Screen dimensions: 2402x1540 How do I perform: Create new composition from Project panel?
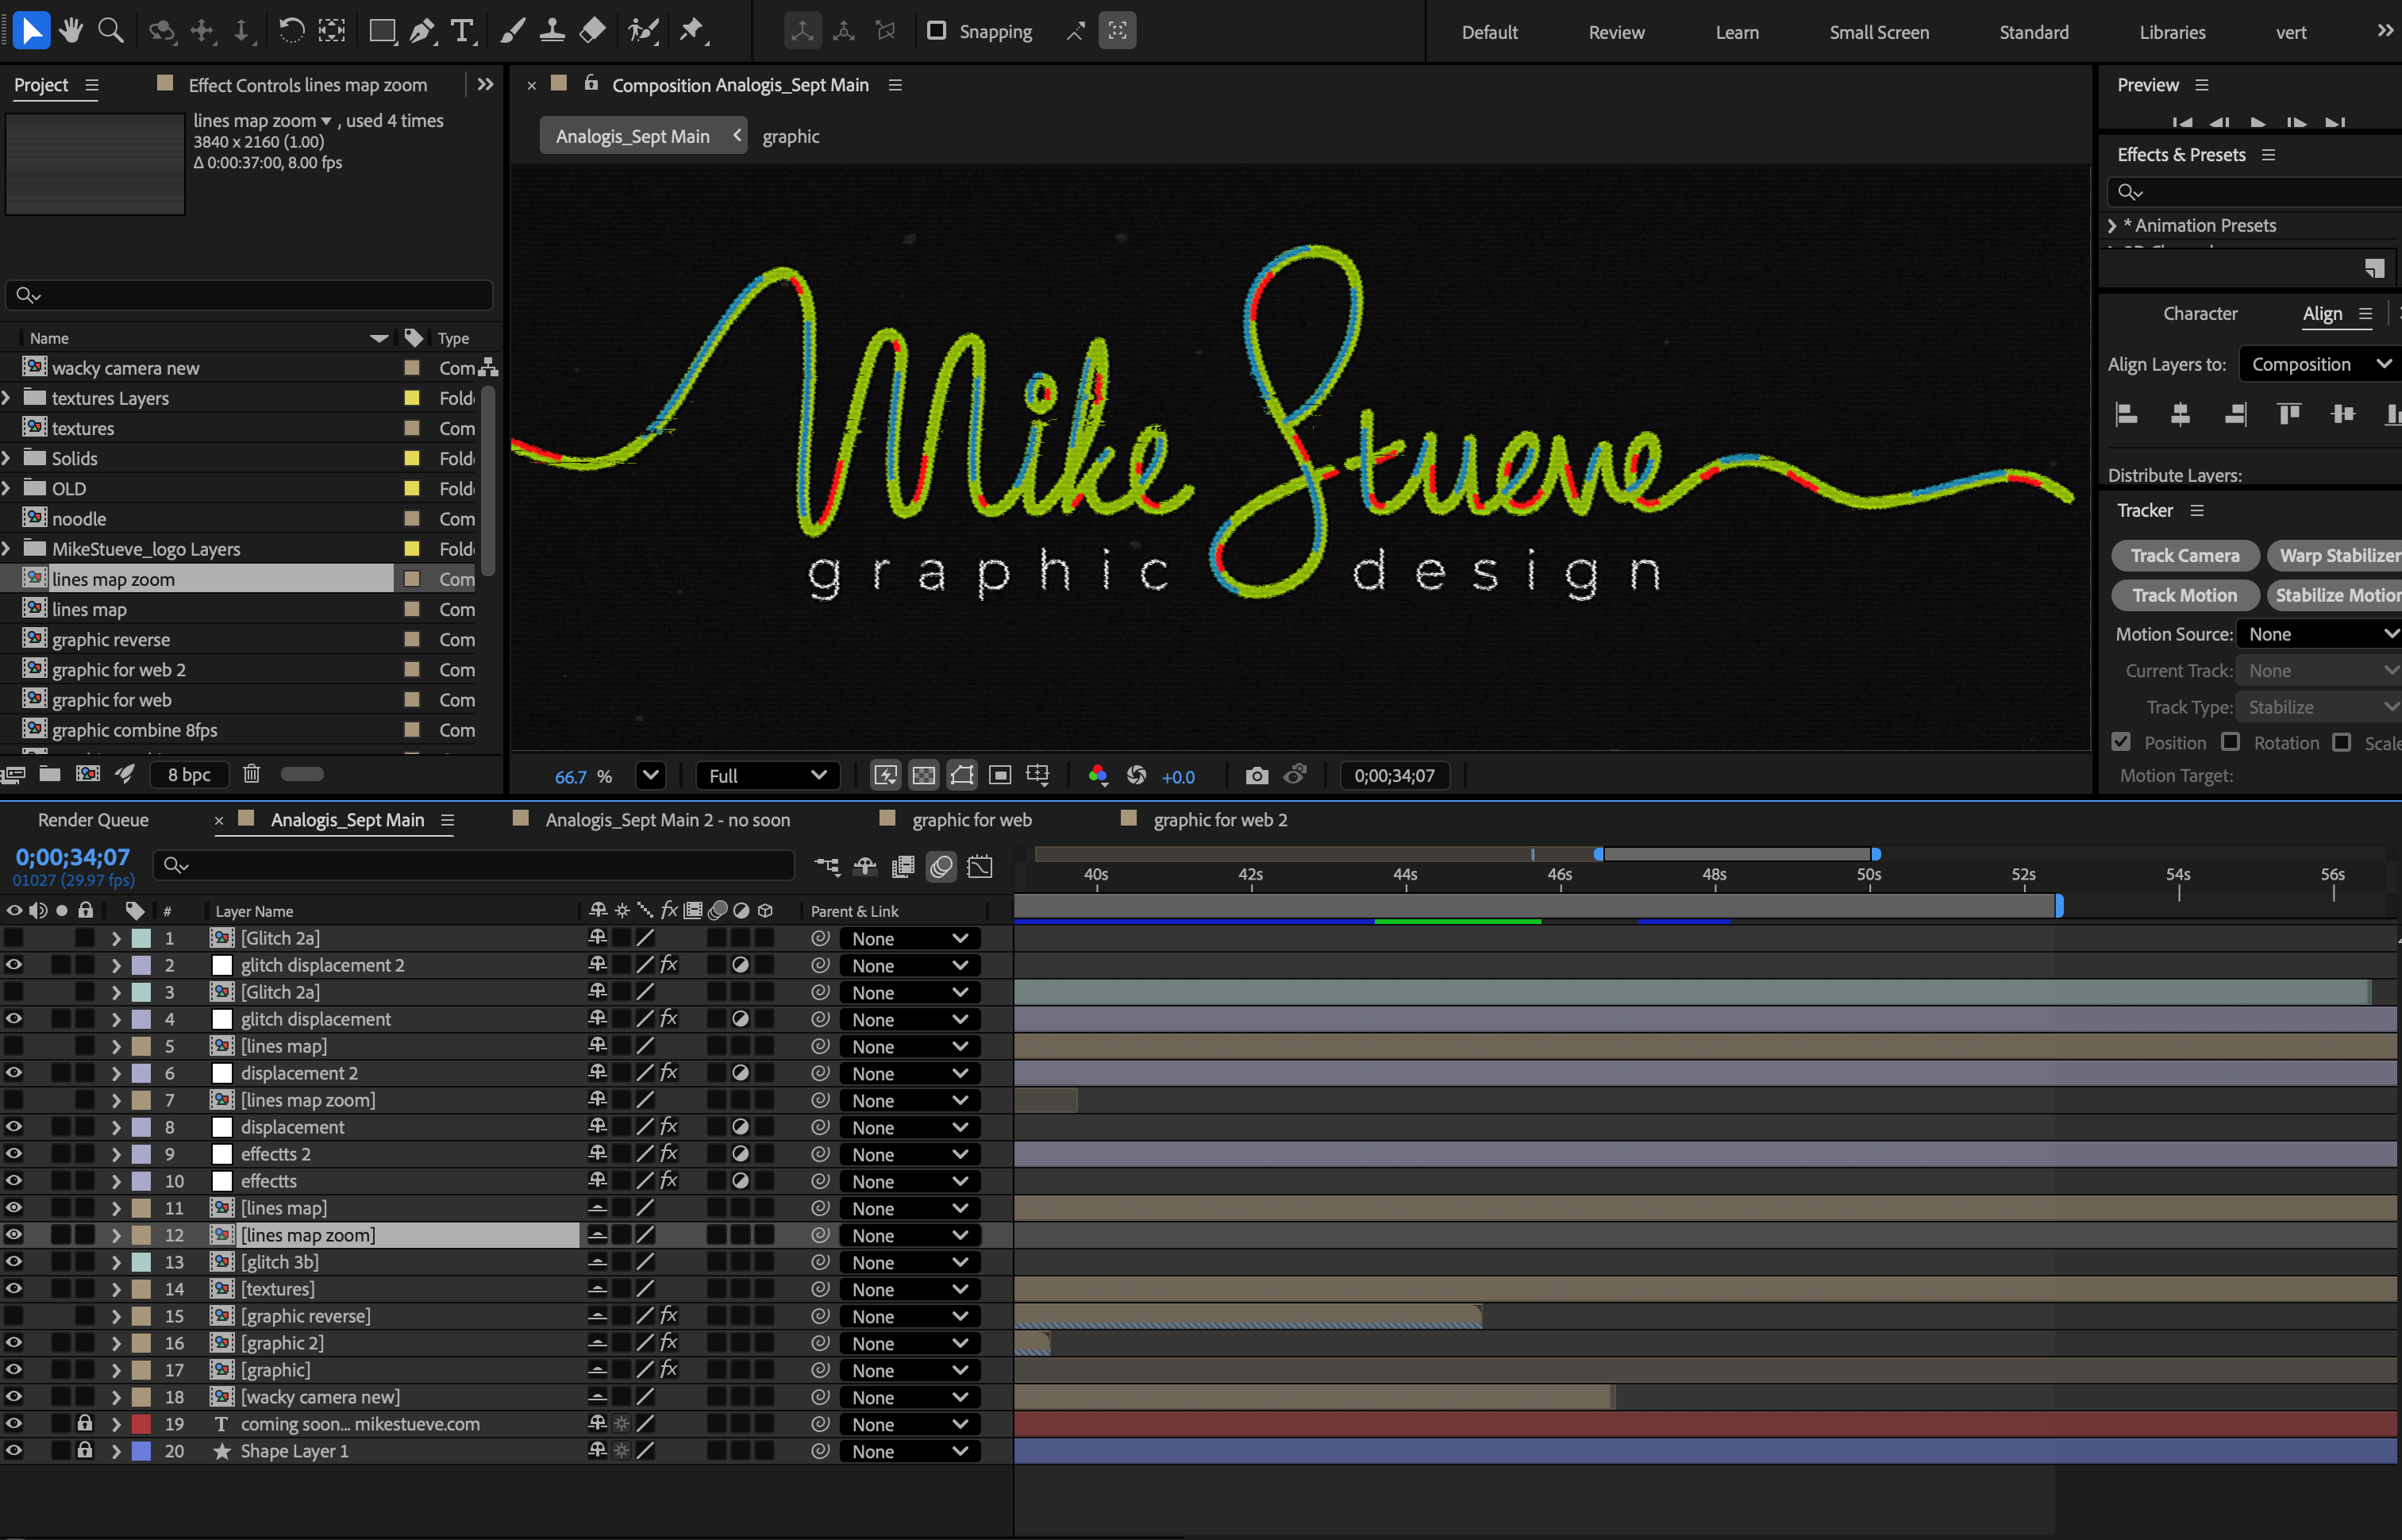[88, 773]
